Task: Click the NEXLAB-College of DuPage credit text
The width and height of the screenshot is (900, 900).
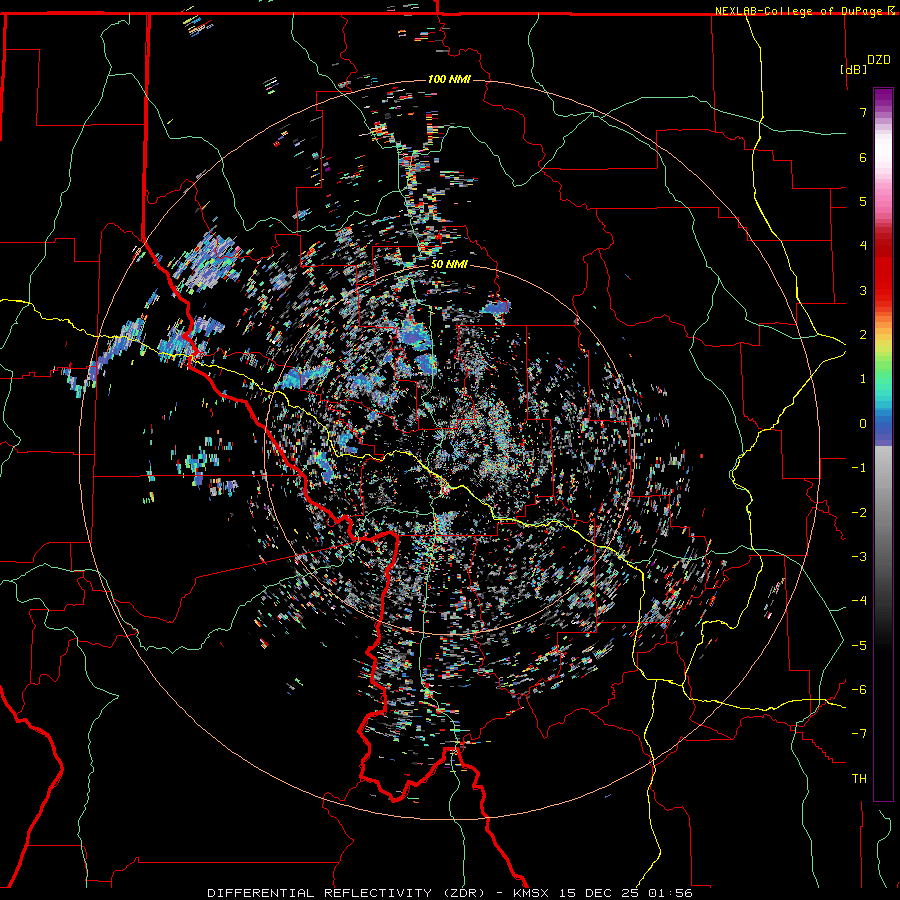Action: [800, 11]
